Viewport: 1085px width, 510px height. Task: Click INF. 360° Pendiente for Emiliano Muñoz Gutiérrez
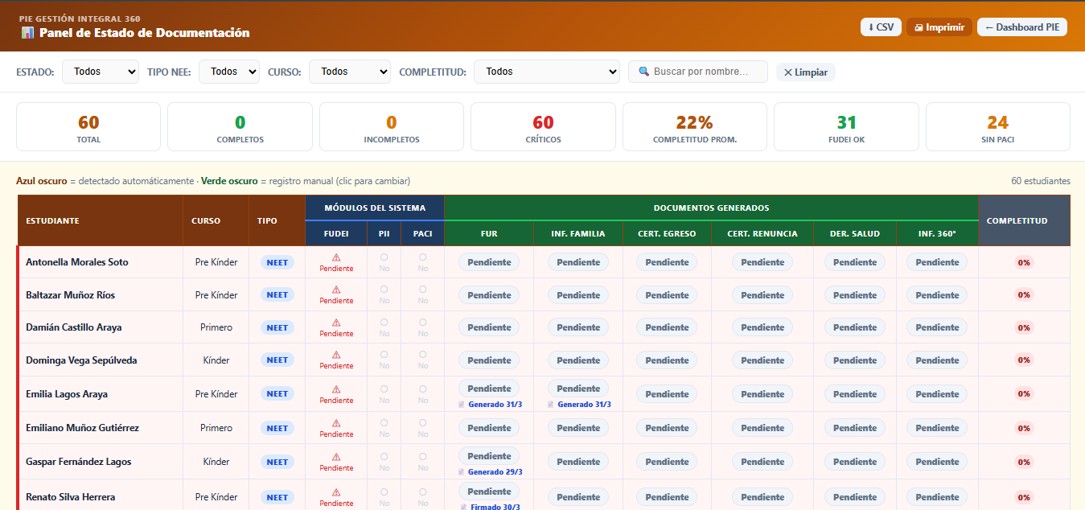937,428
